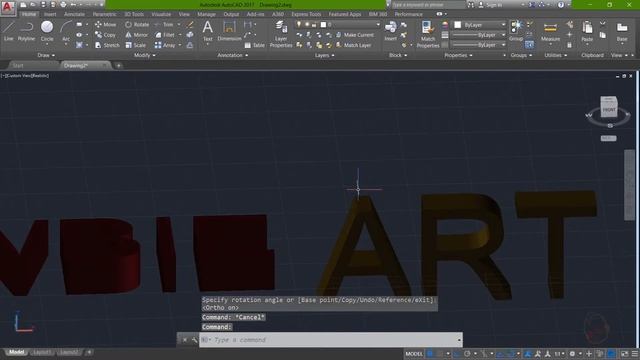
Task: Click Sign In button
Action: tap(491, 5)
